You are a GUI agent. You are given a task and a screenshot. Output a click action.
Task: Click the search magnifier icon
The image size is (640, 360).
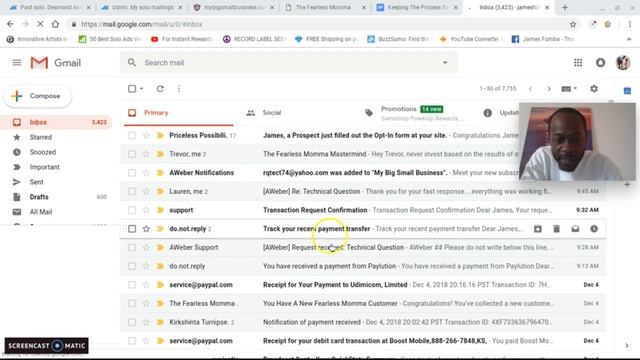click(131, 62)
